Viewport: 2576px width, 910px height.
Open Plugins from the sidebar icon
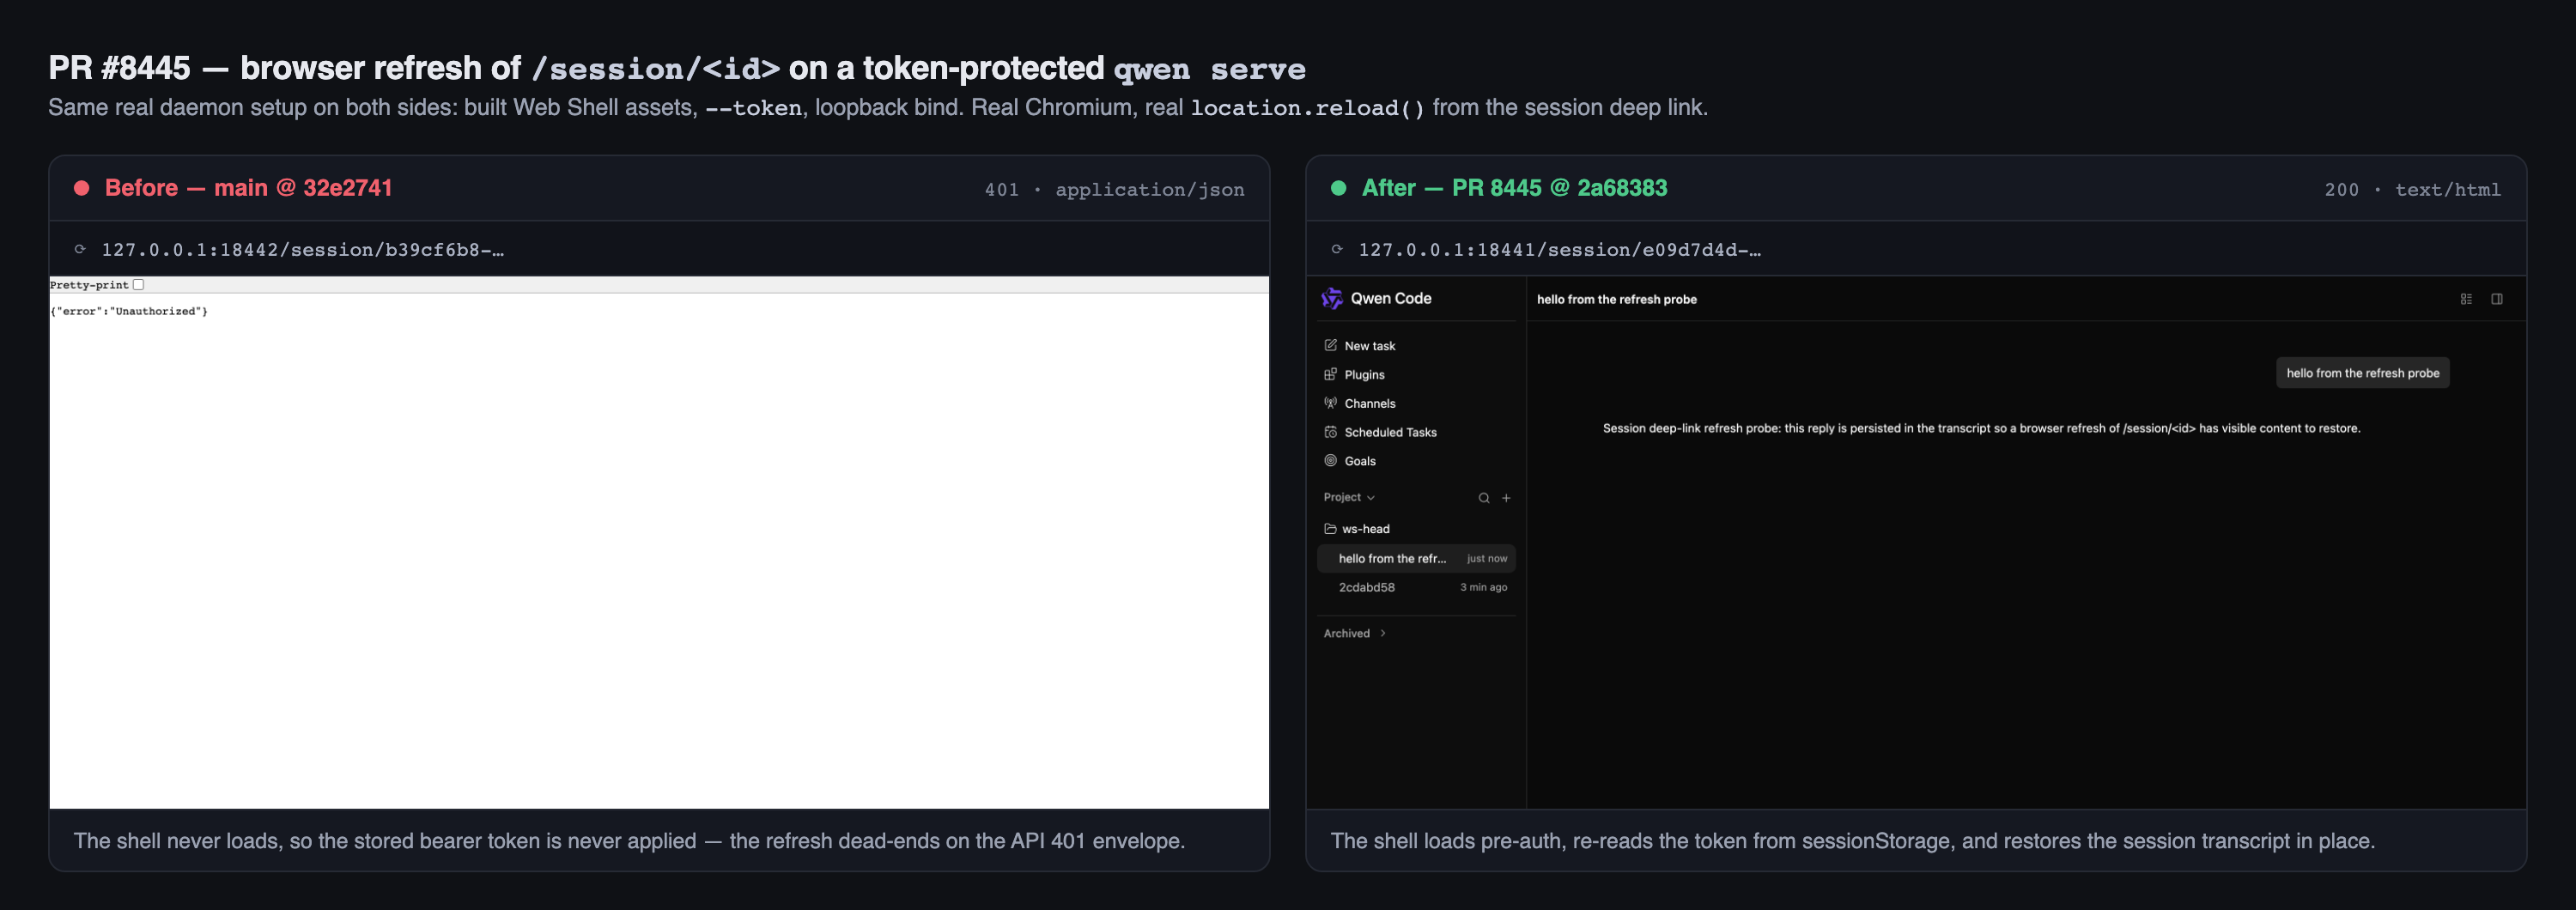click(1330, 374)
